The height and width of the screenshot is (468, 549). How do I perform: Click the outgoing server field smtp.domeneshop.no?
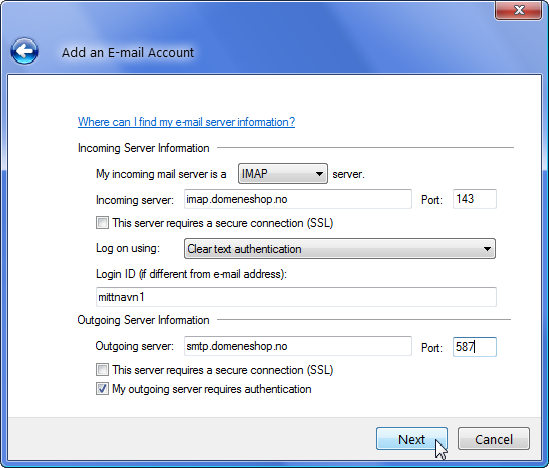point(298,346)
